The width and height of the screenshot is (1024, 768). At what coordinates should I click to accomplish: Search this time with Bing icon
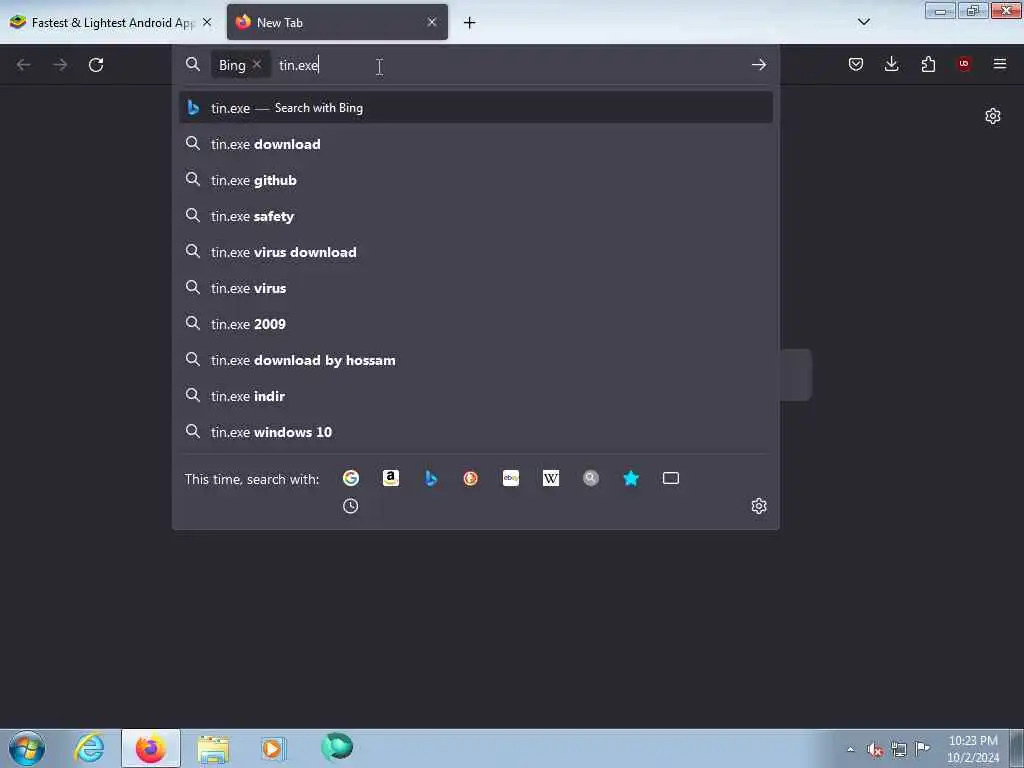[431, 478]
